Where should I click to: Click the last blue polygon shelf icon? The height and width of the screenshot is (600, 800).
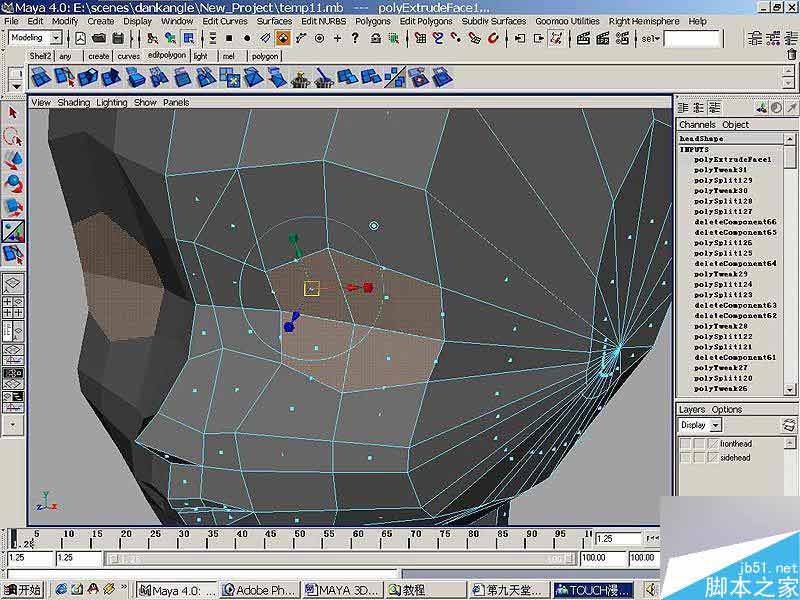coord(442,78)
